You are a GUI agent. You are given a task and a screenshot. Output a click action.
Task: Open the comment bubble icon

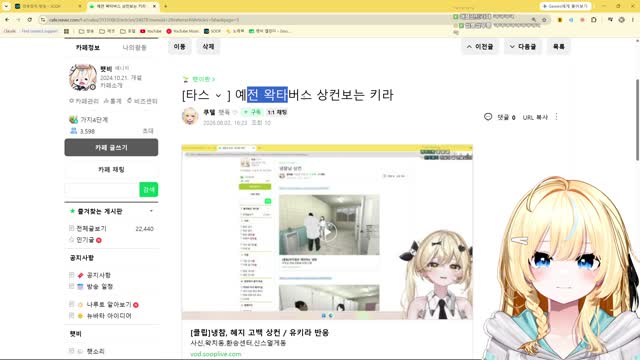click(x=488, y=117)
